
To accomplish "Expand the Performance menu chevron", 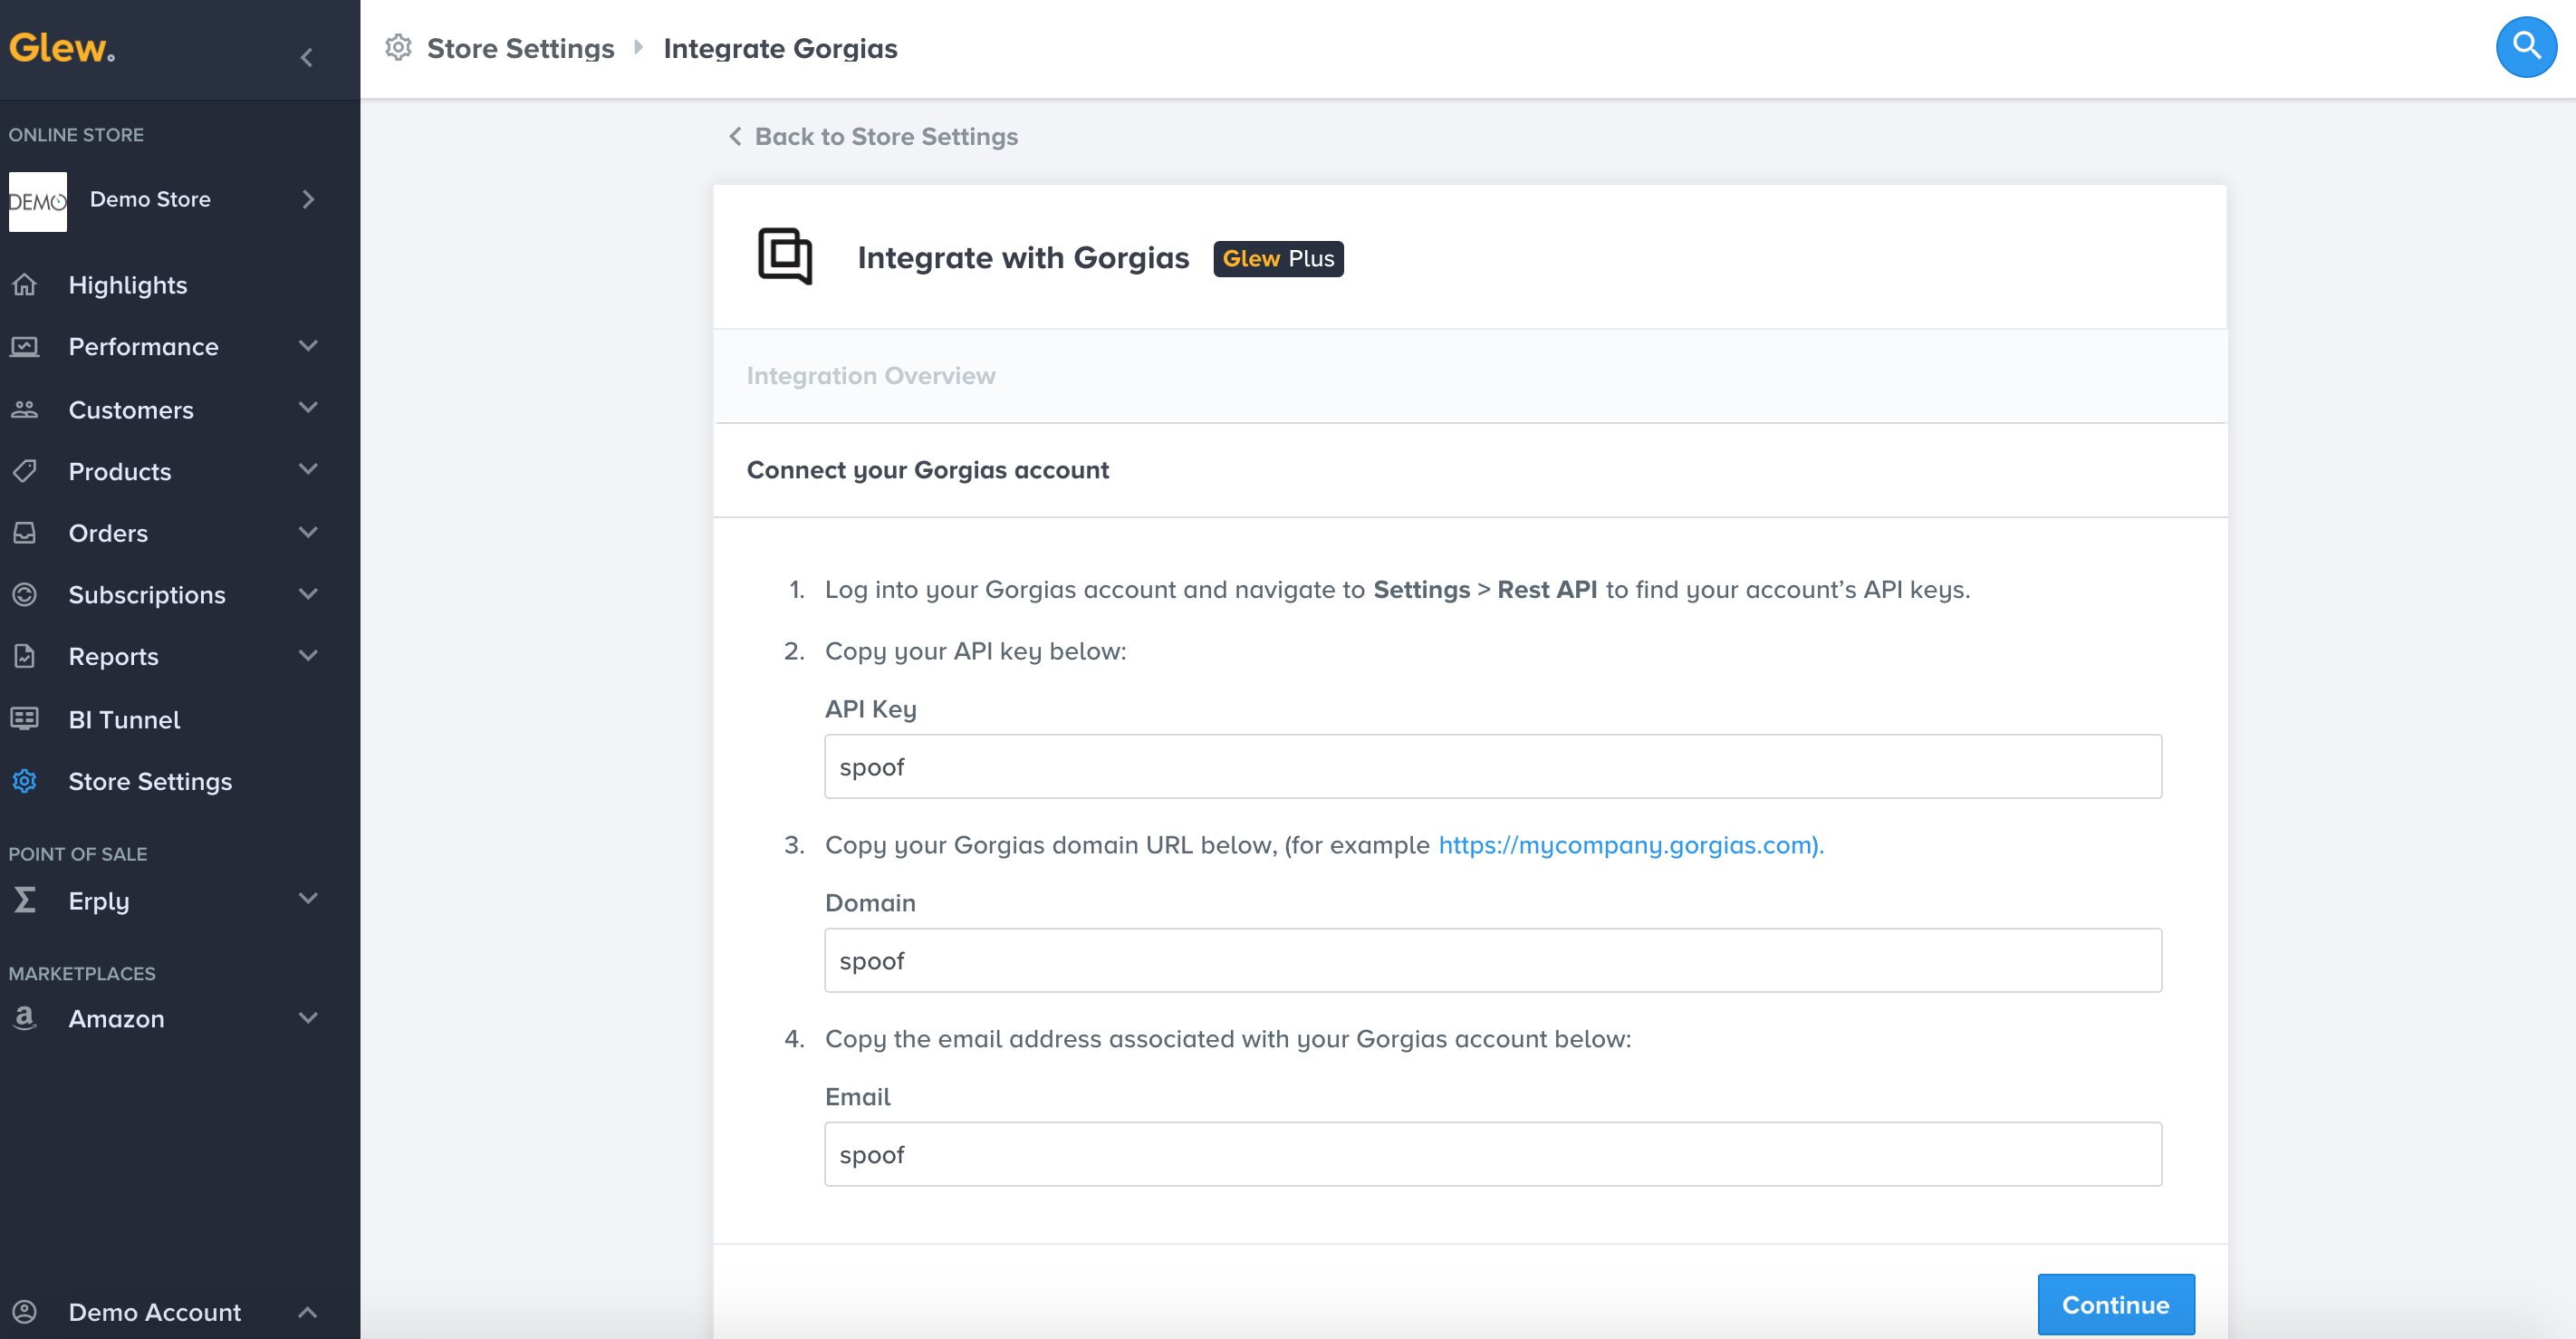I will [308, 345].
